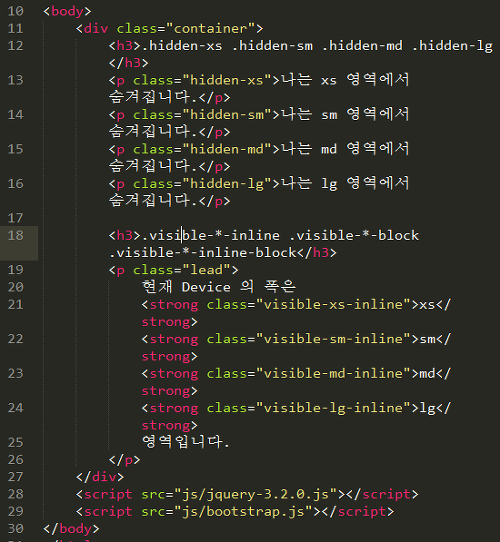The height and width of the screenshot is (542, 500).
Task: Click the 영역입니다. text on line 25
Action: coord(186,442)
